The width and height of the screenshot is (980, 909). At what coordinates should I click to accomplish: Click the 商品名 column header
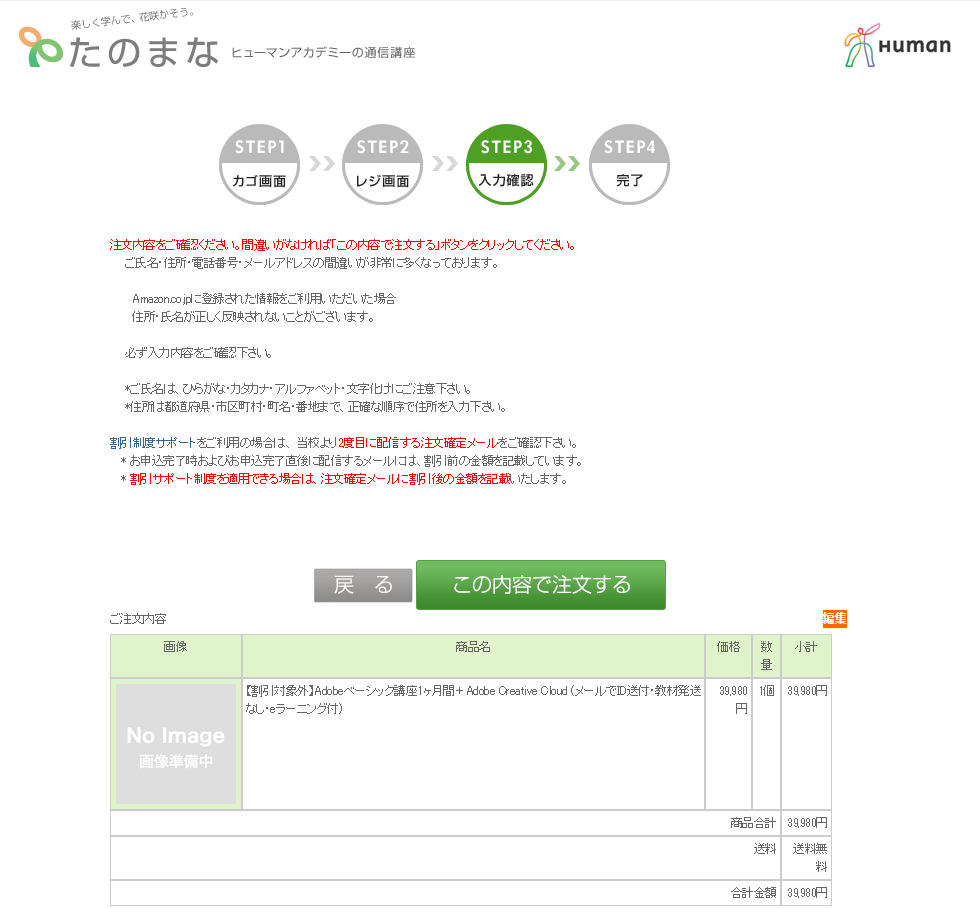coord(473,648)
